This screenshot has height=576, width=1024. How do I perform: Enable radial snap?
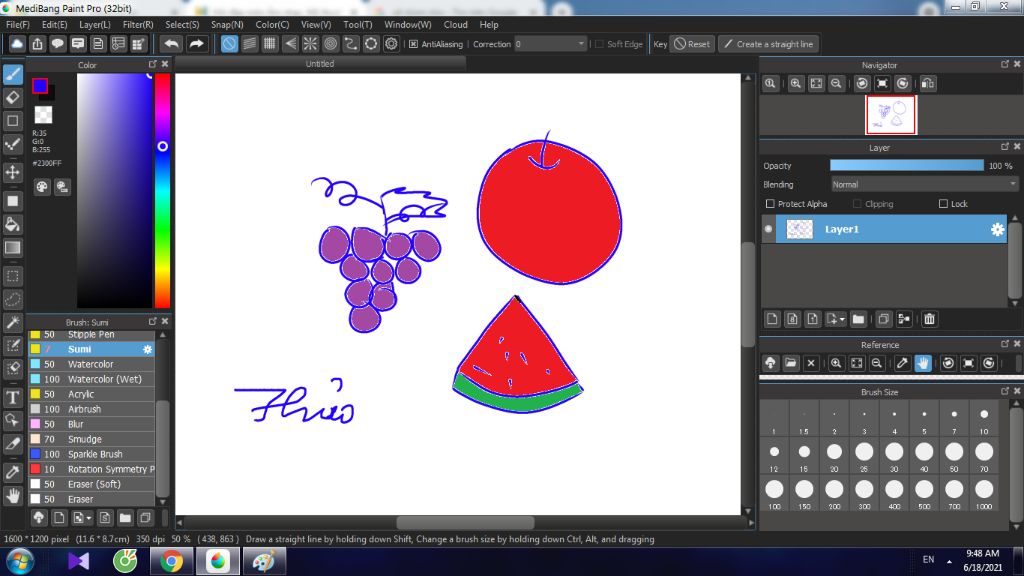point(310,44)
